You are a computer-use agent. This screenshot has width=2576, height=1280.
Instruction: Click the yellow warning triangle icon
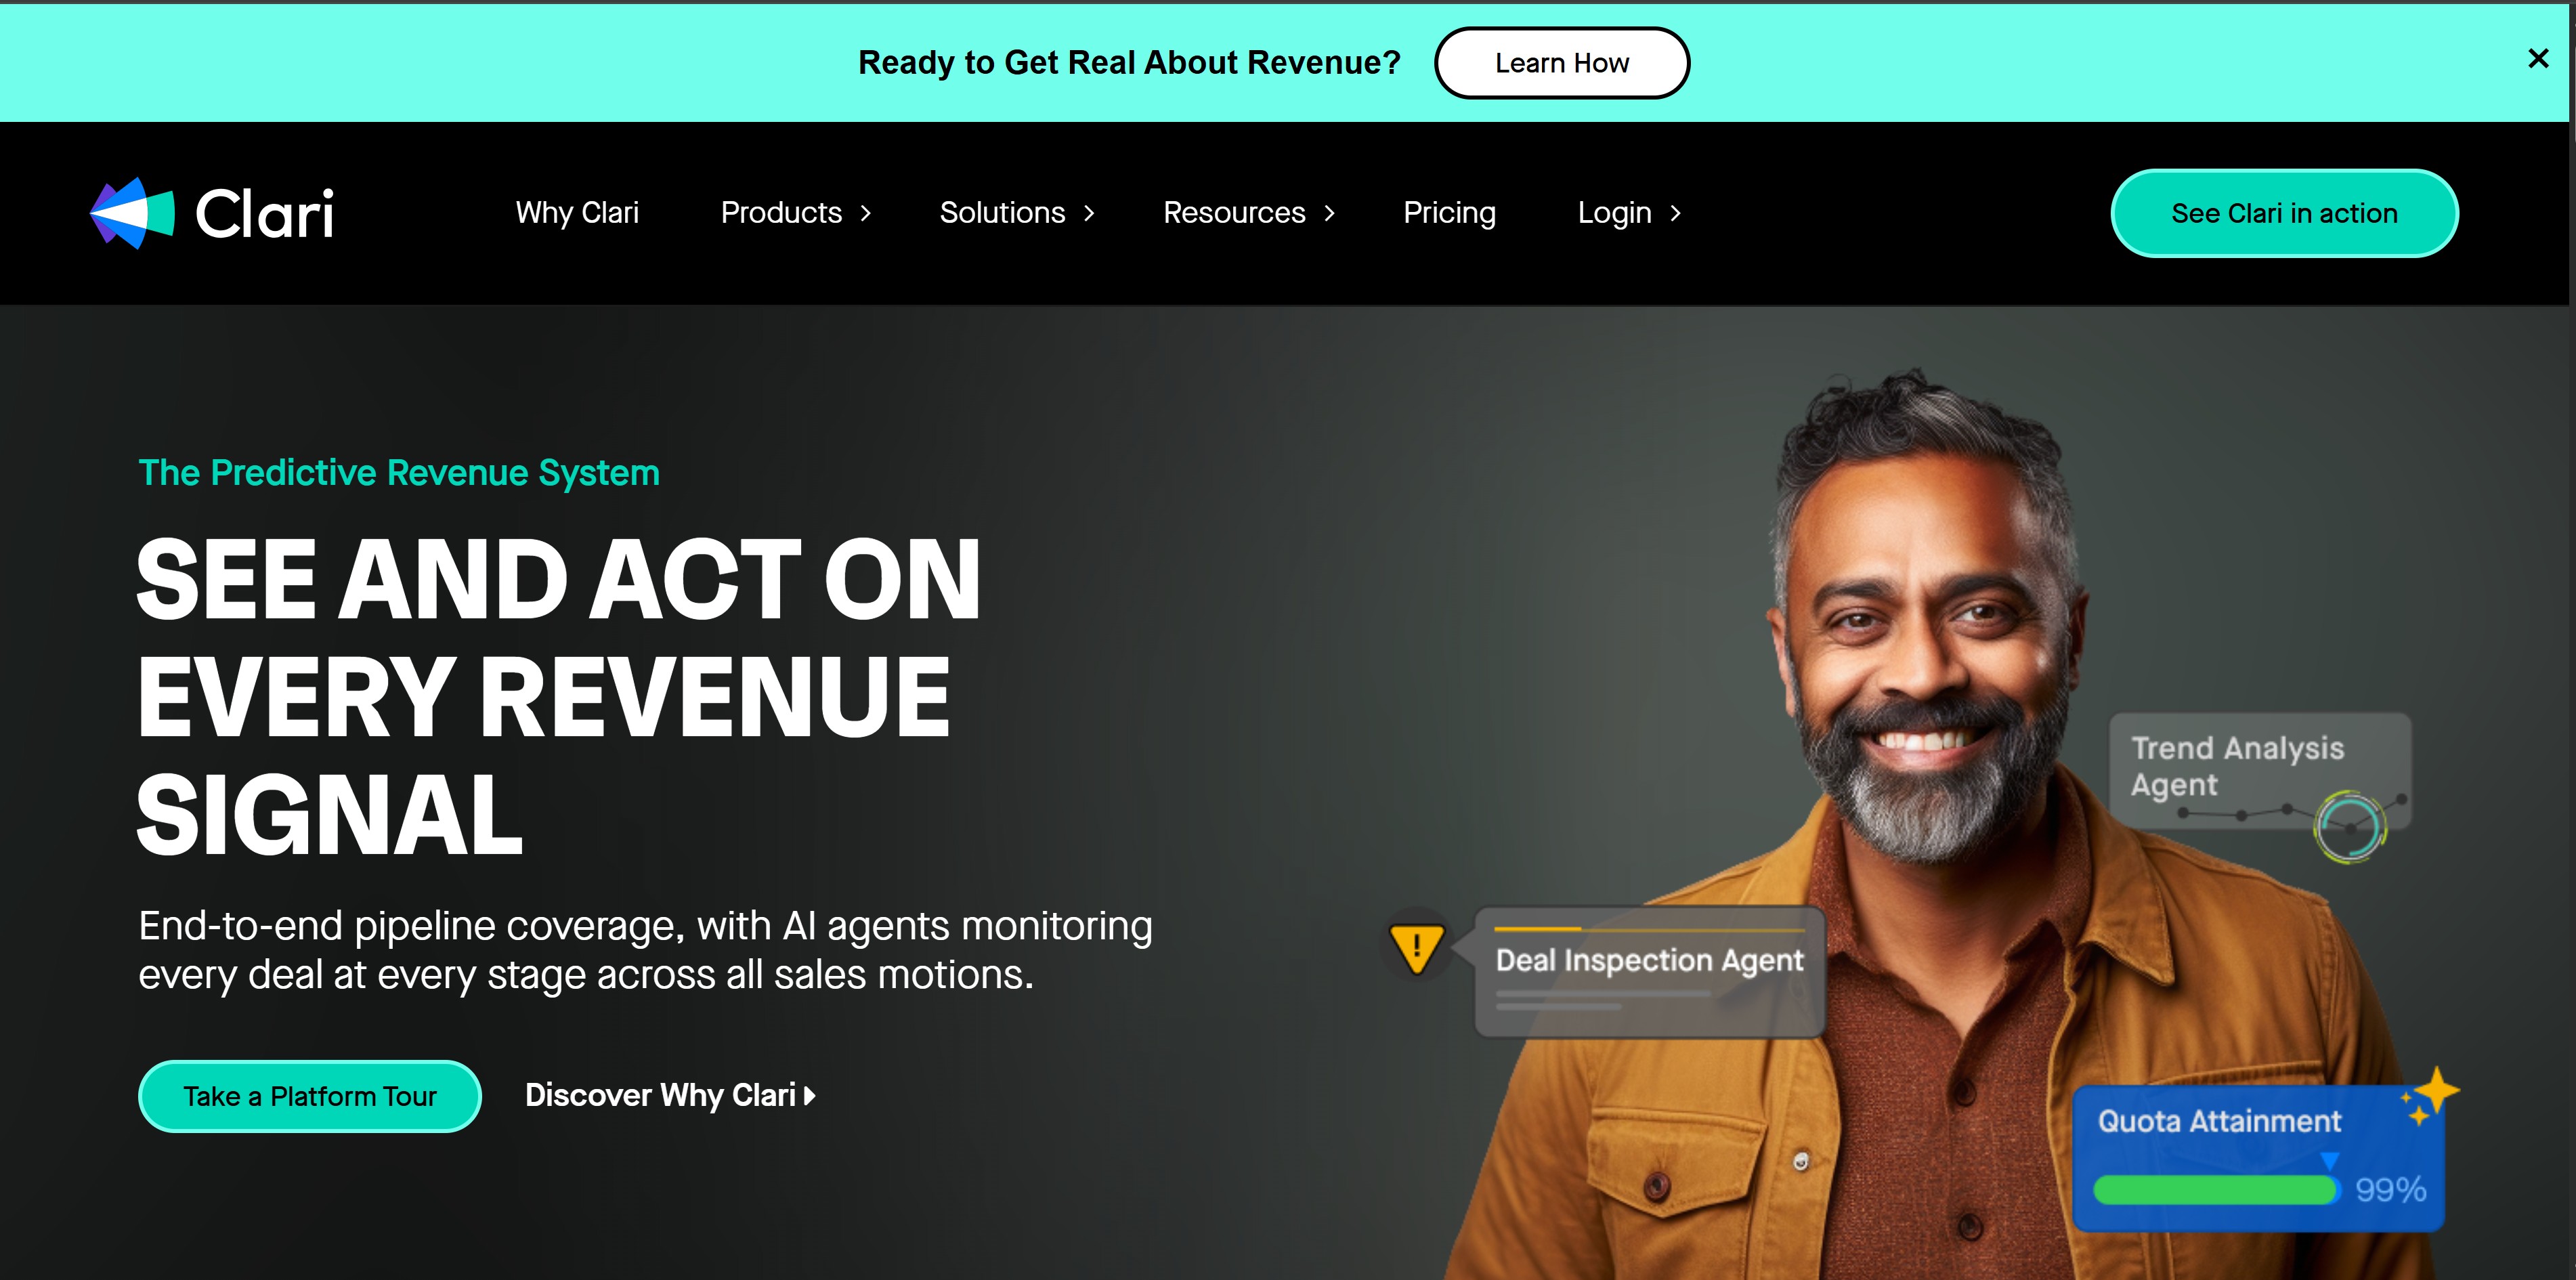tap(1416, 946)
